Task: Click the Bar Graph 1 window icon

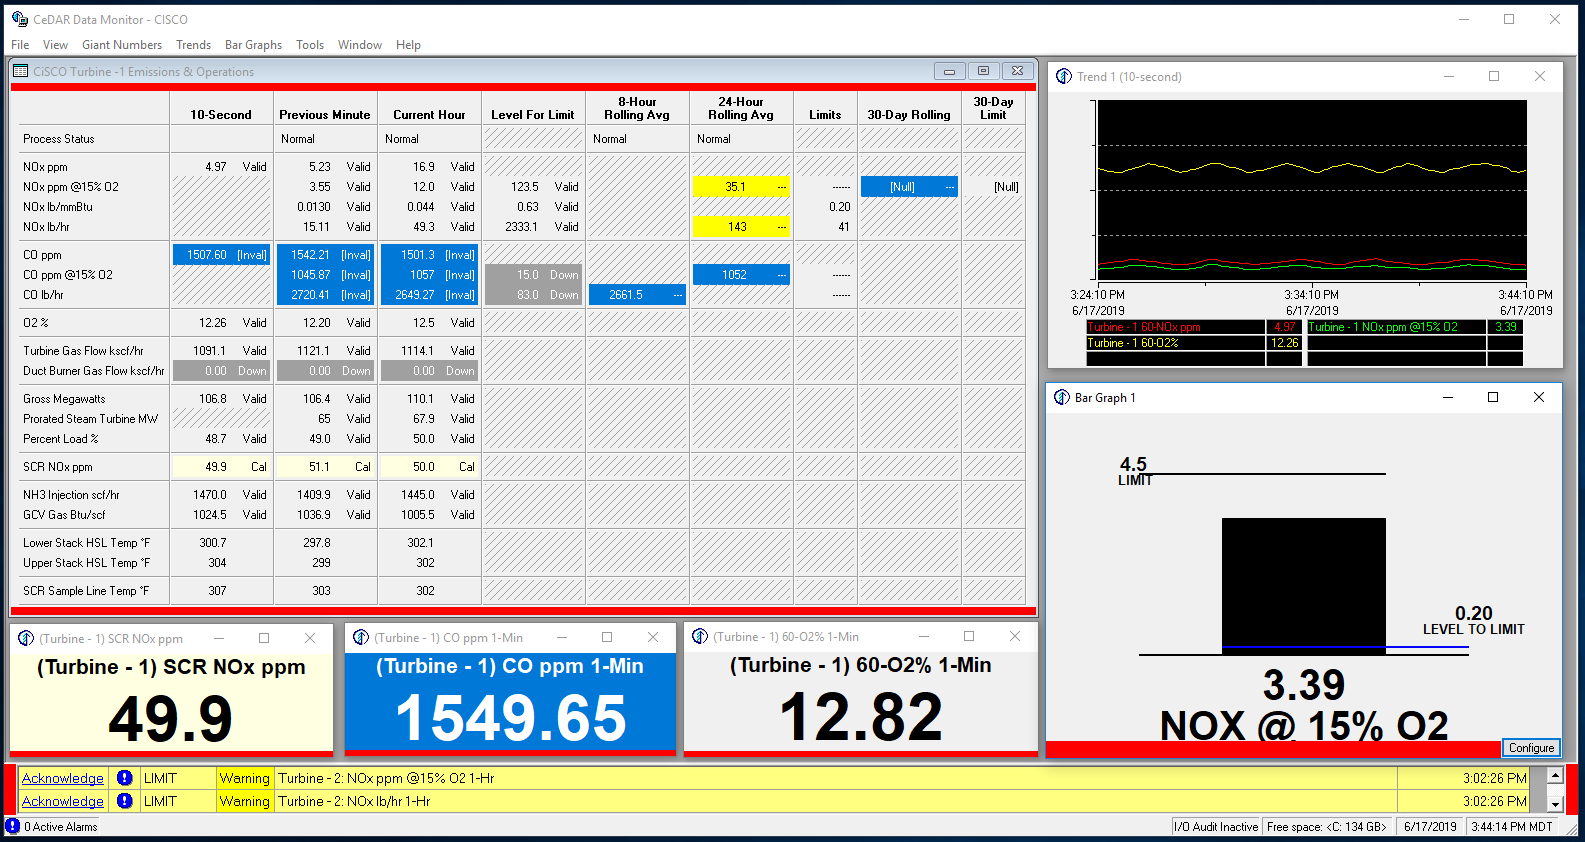Action: [x=1062, y=397]
